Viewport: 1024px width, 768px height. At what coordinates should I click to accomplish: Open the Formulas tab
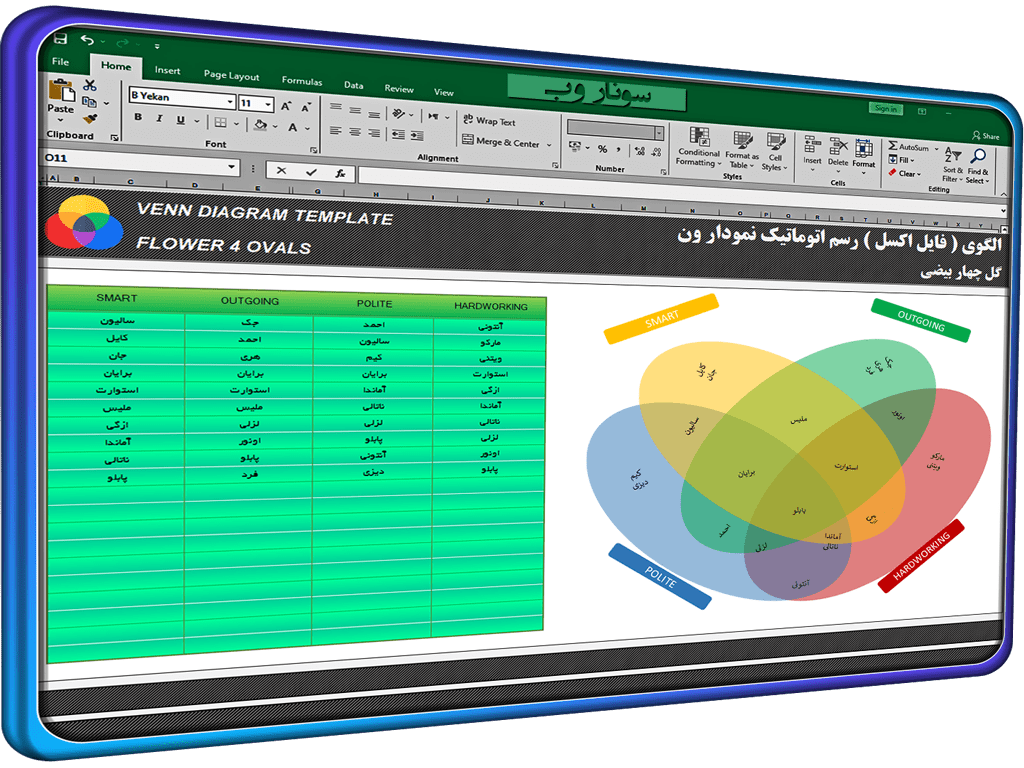click(302, 80)
